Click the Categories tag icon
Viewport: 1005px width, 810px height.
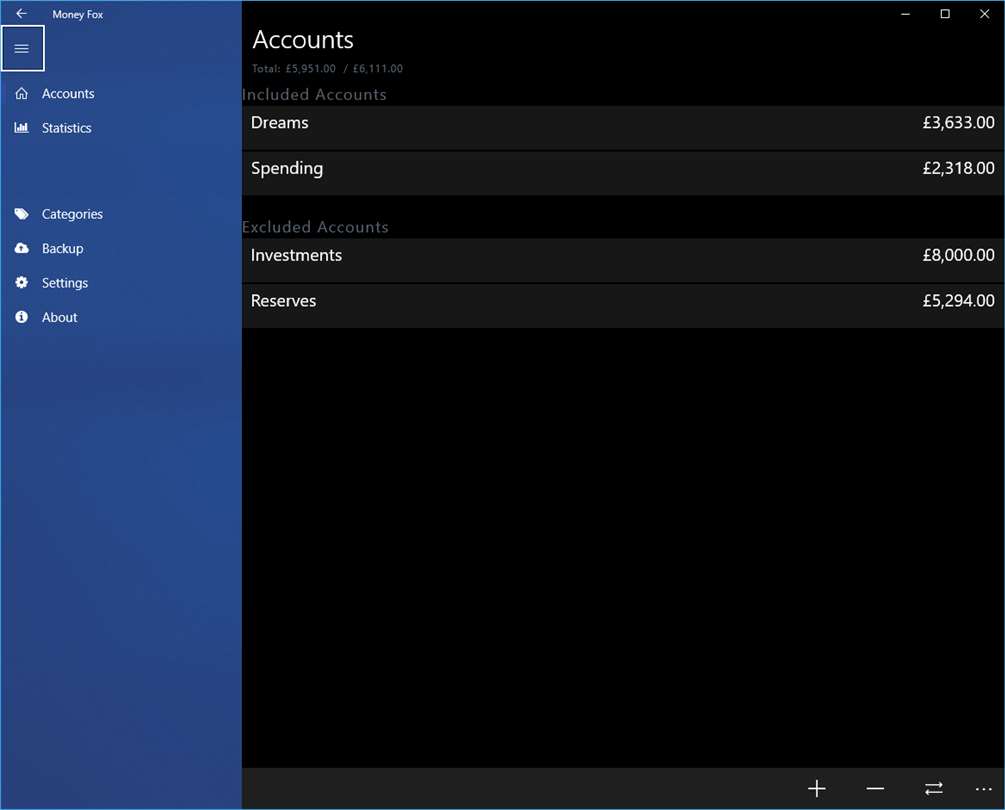(21, 213)
